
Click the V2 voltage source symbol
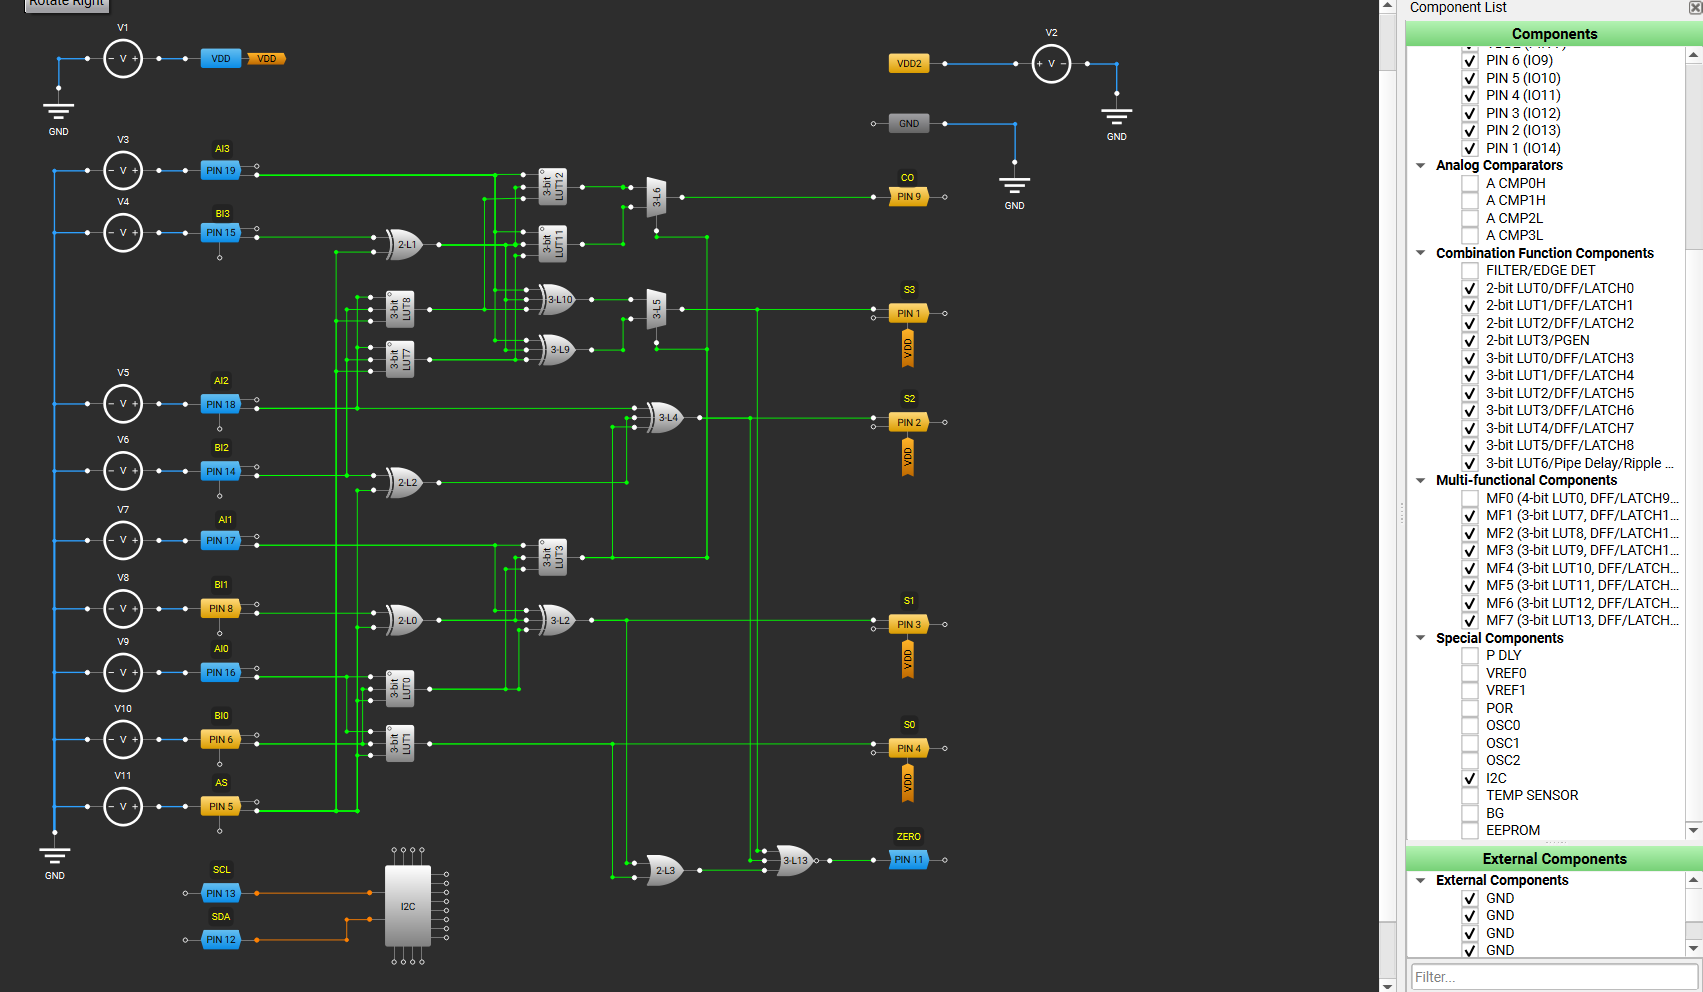(1051, 64)
